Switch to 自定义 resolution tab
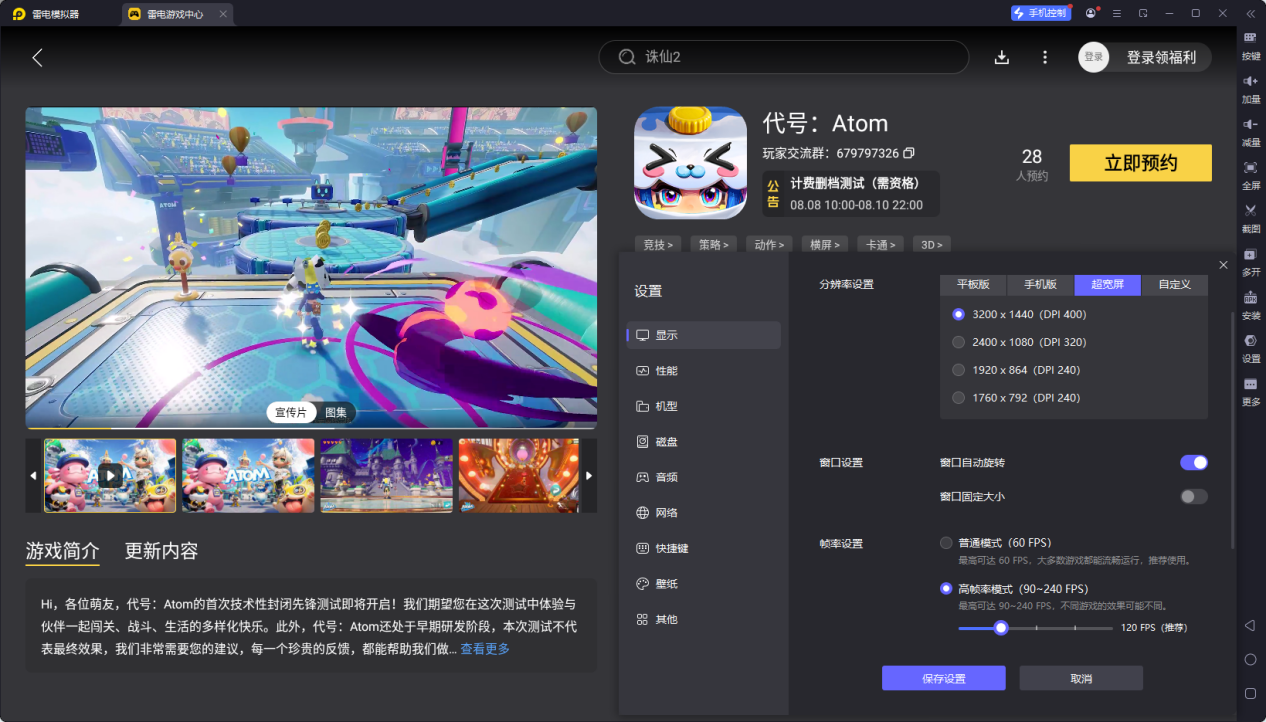 [1175, 285]
